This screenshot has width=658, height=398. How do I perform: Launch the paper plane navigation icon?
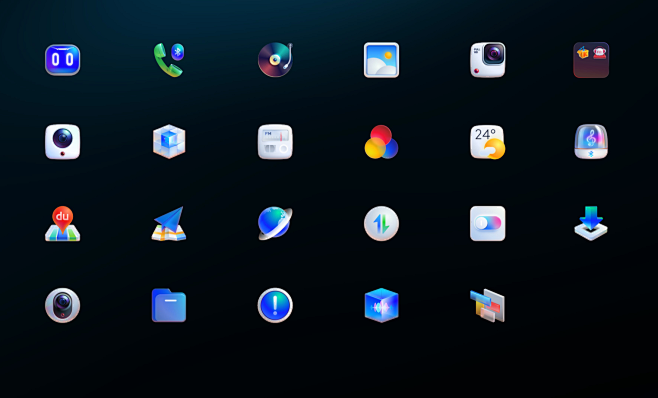(x=169, y=223)
